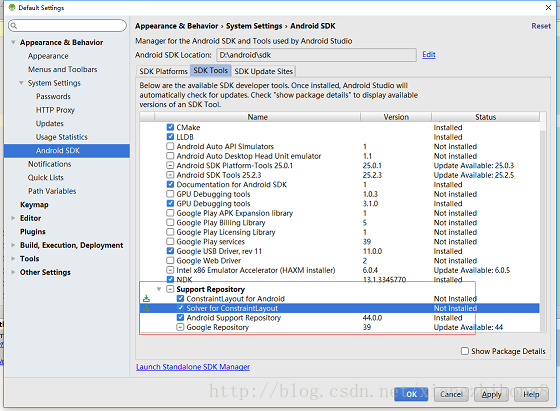Toggle Support Repository group checkbox
Viewport: 560px width, 411px height.
[170, 289]
